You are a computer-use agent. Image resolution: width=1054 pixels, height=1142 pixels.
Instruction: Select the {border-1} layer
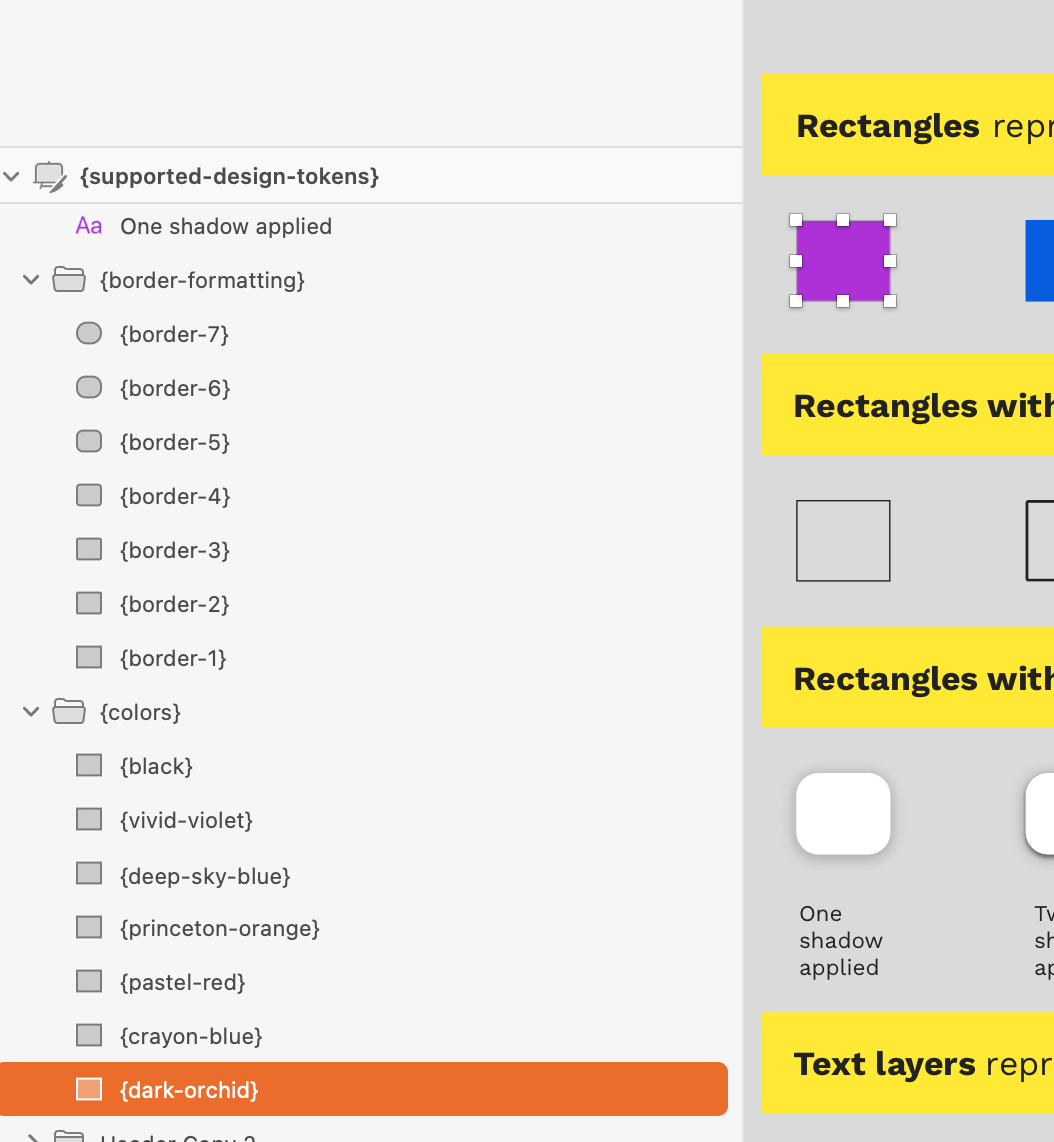click(x=173, y=658)
